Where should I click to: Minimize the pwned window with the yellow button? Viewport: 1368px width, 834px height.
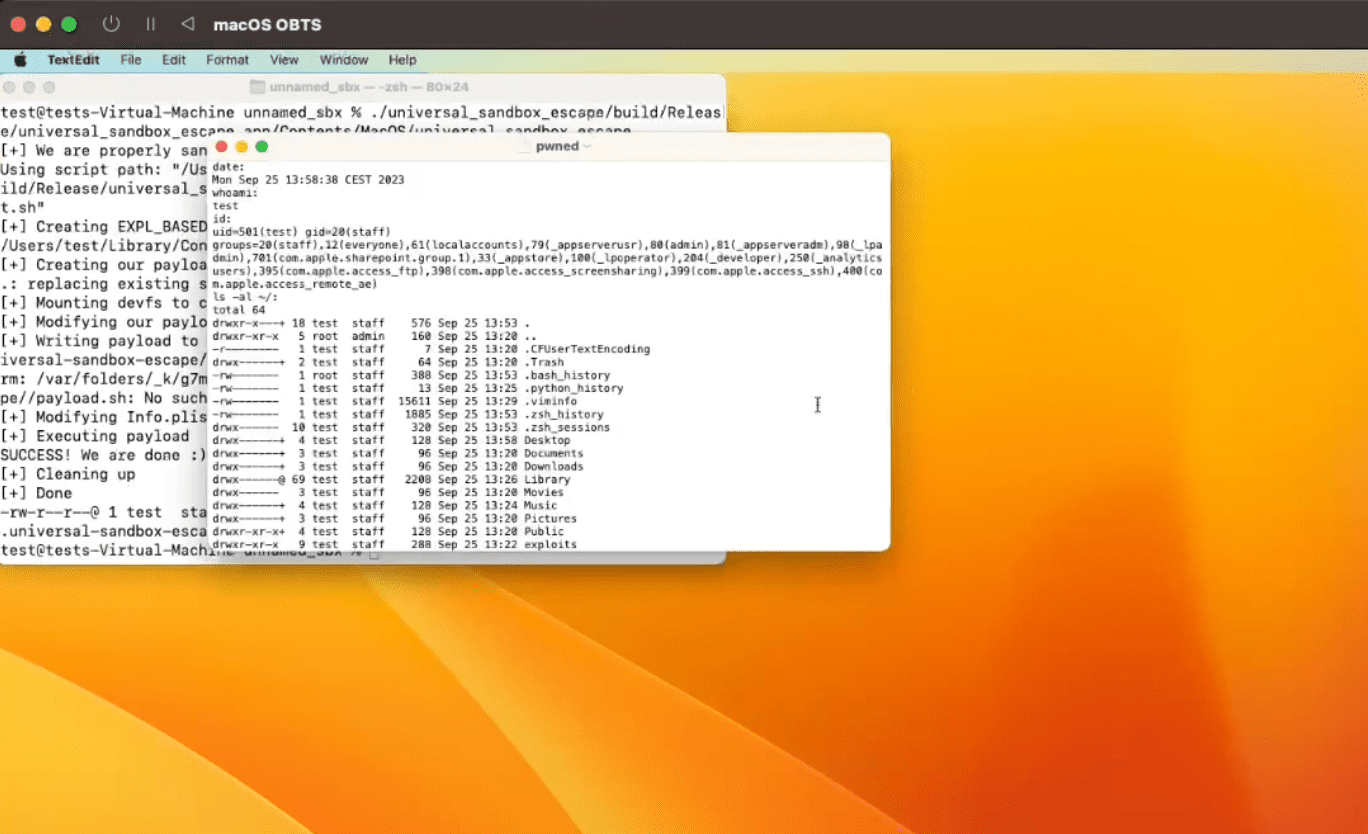242,146
